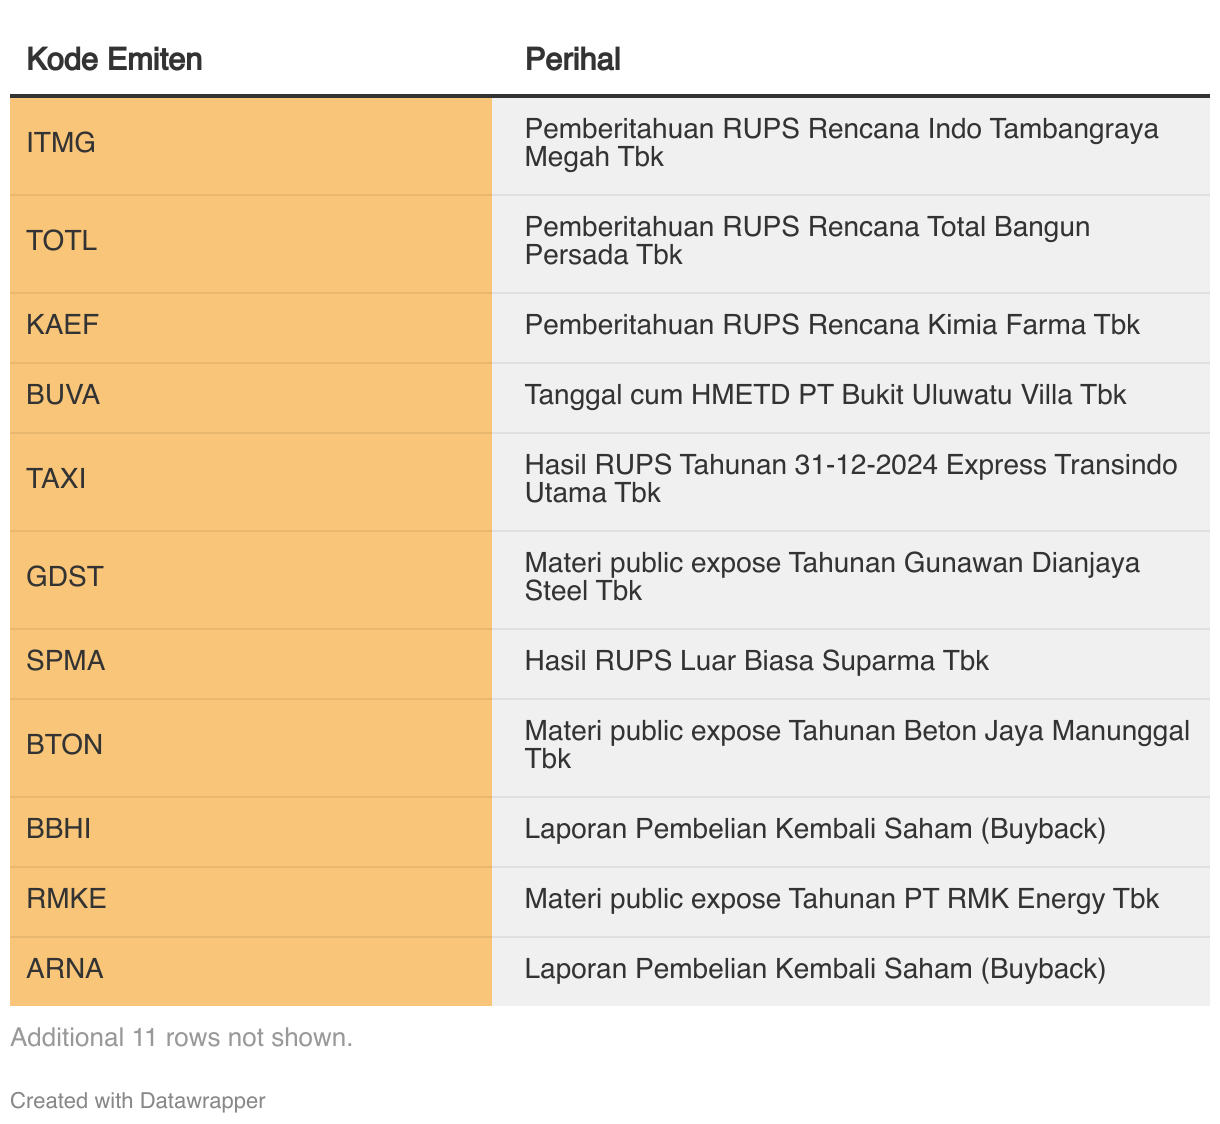Screen dimensions: 1220x1124
Task: Click the KAEF emiten code
Action: (62, 325)
